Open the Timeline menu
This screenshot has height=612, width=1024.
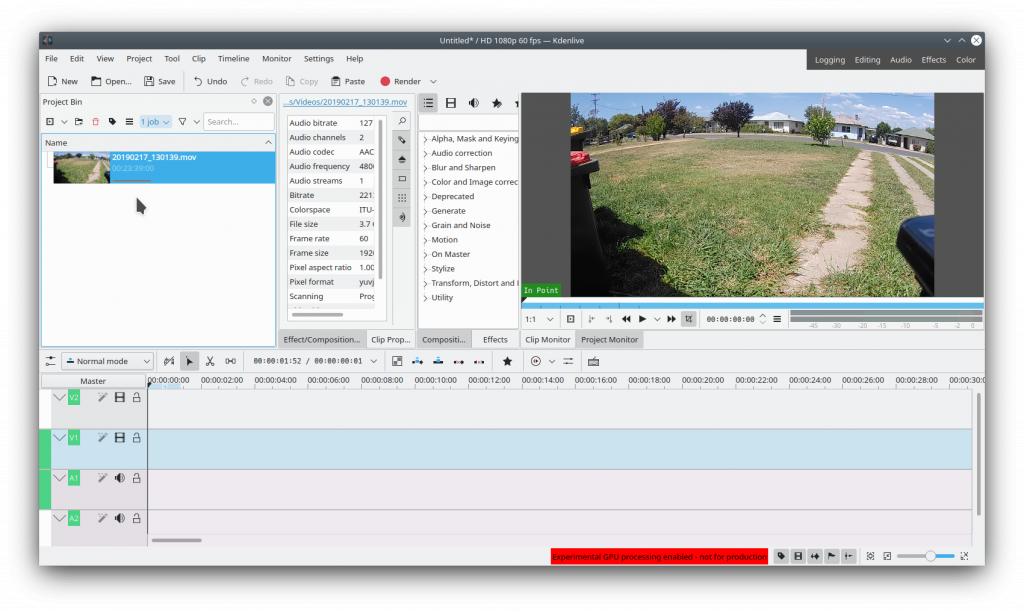tap(233, 59)
